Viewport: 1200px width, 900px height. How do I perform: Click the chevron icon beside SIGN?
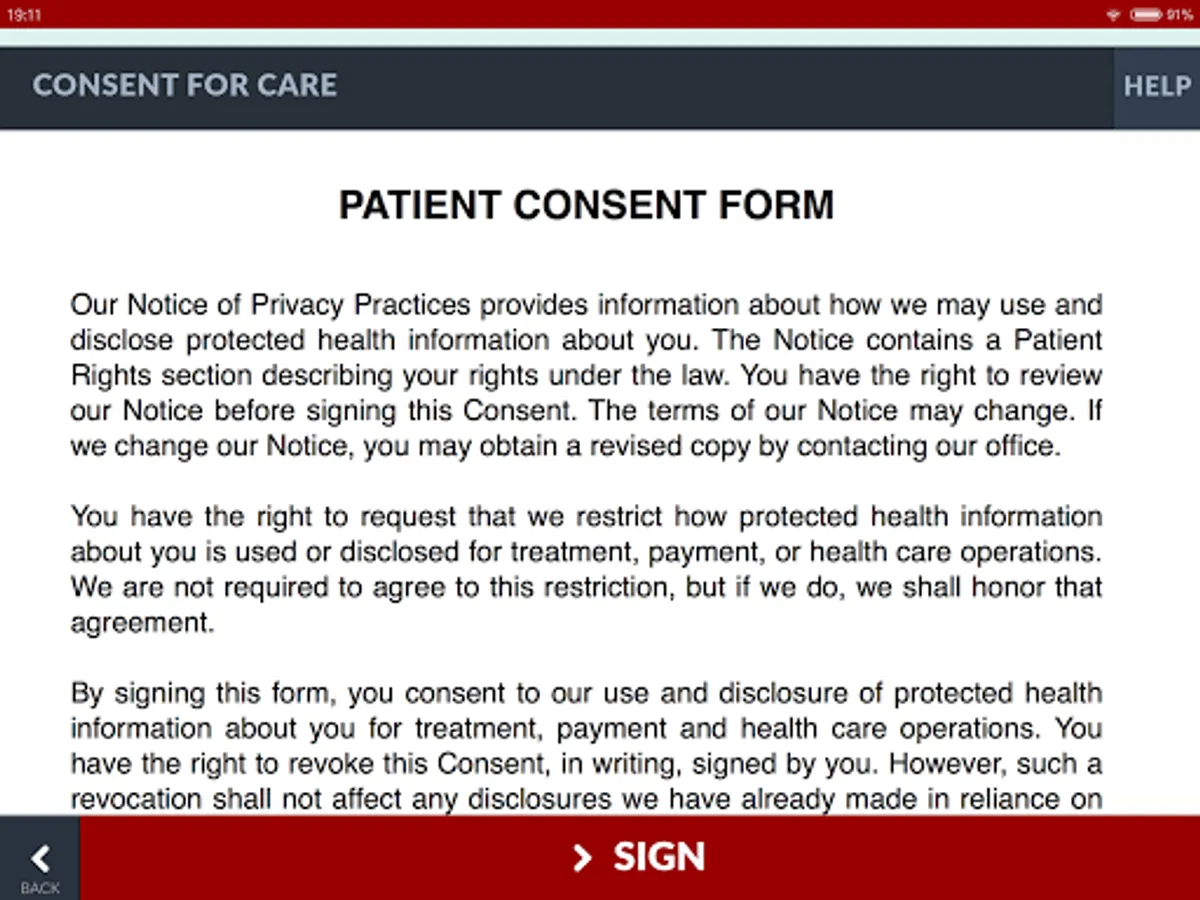tap(582, 857)
